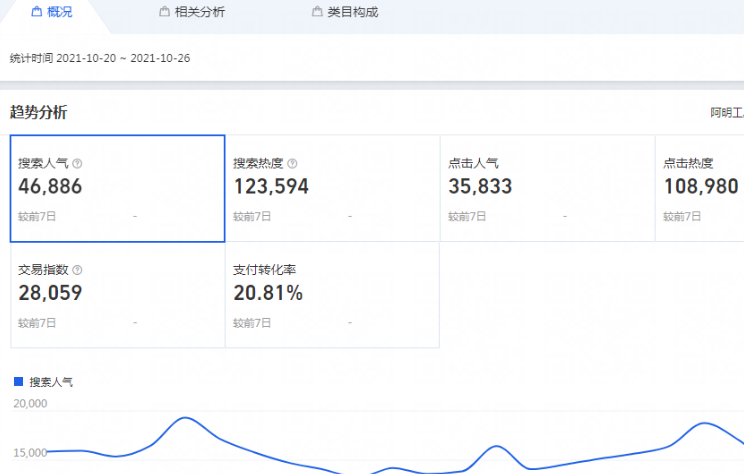Viewport: 744px width, 474px height.
Task: Click the value 108,980
Action: click(701, 186)
